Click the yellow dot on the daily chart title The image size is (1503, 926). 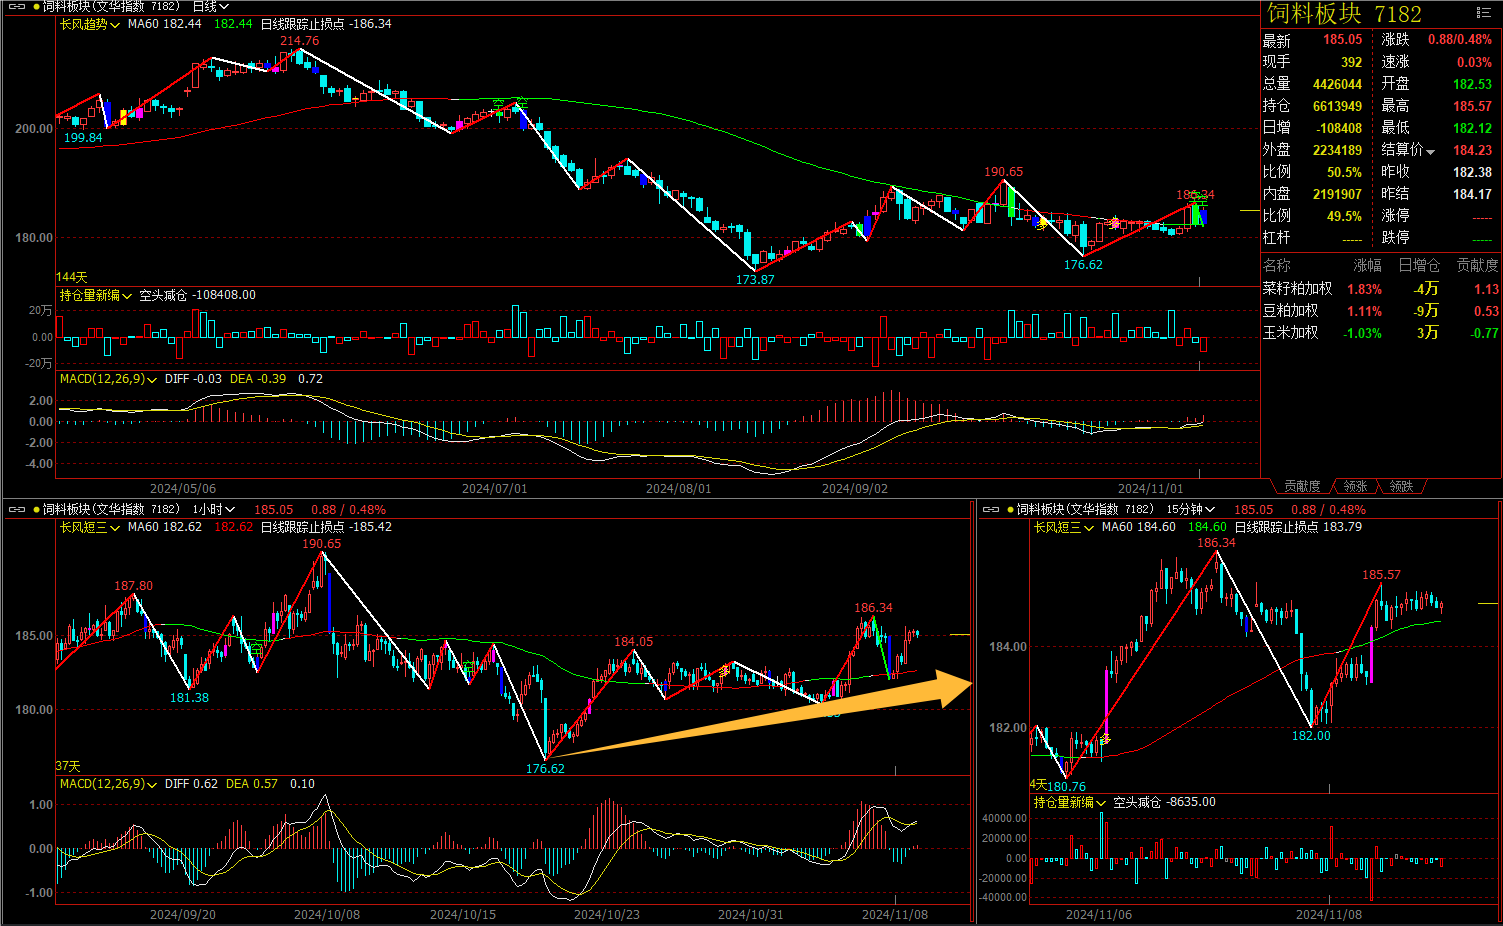point(37,7)
